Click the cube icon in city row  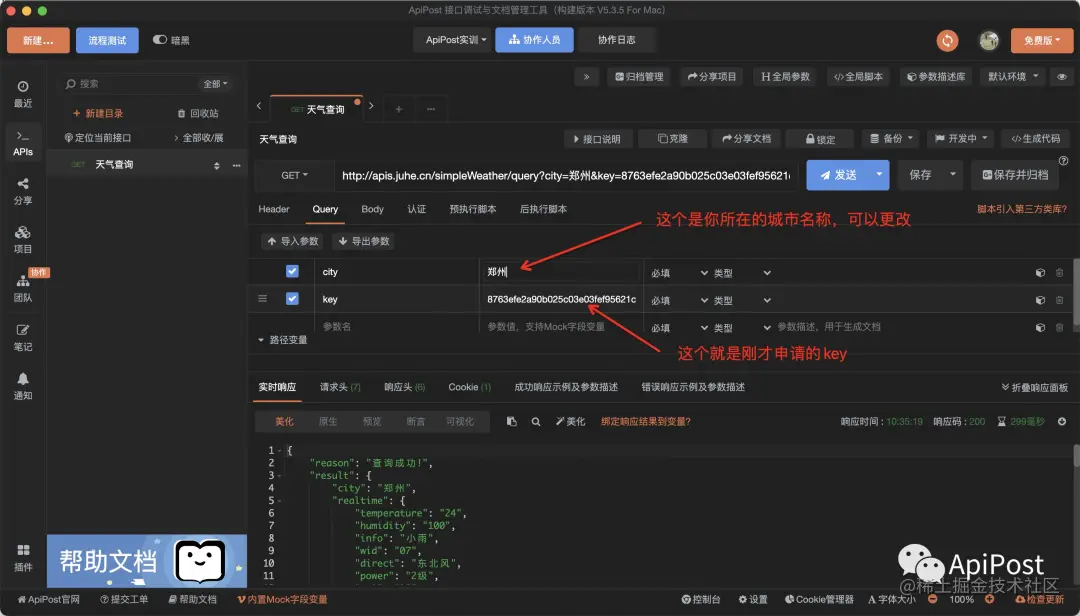point(1040,273)
